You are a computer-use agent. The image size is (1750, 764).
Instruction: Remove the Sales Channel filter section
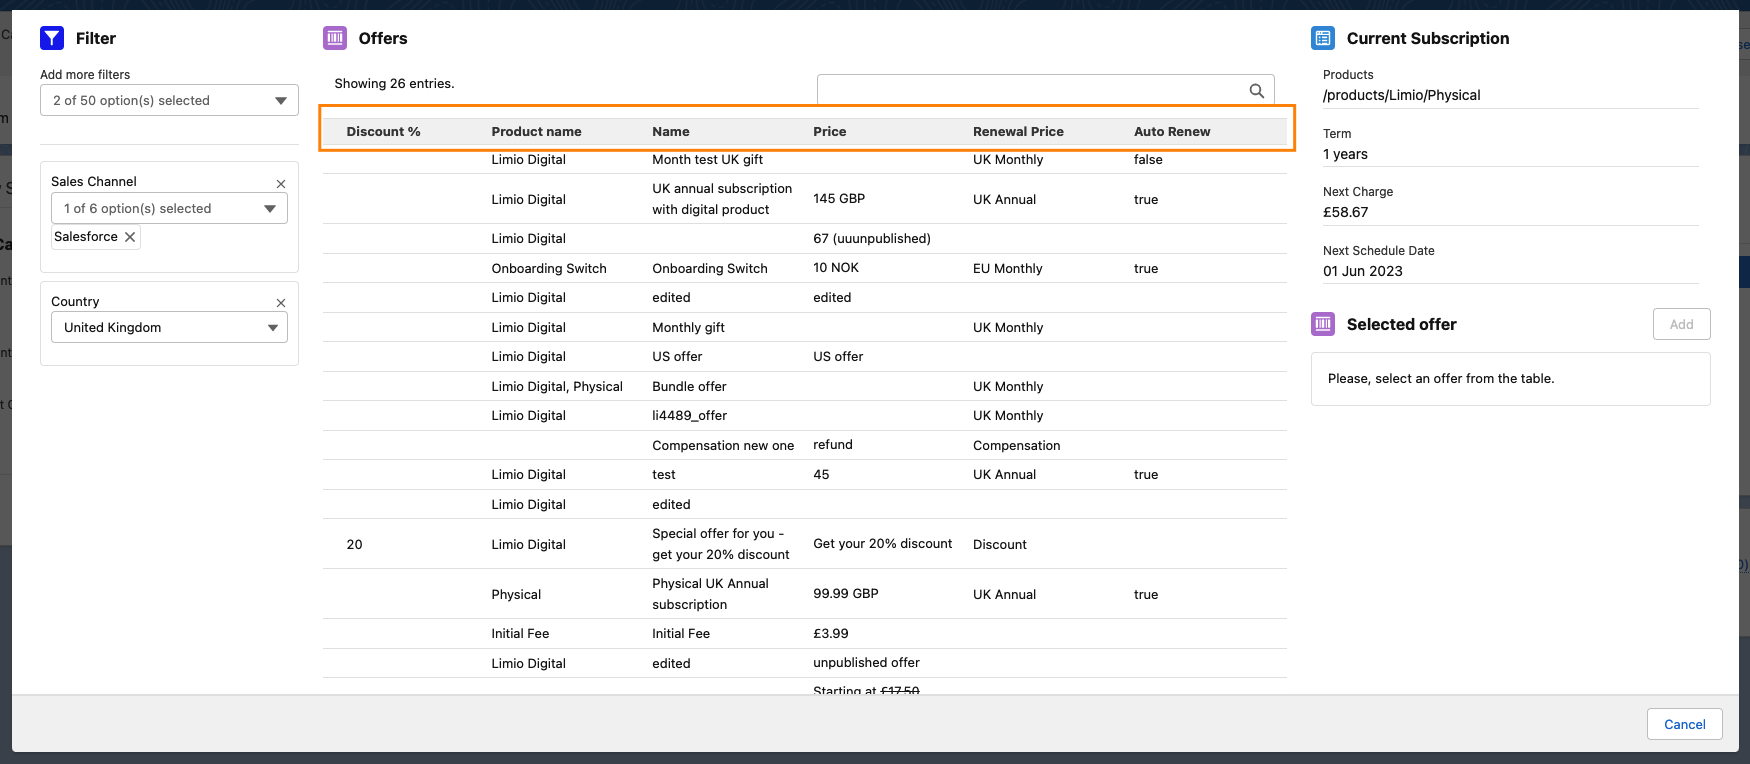tap(281, 184)
